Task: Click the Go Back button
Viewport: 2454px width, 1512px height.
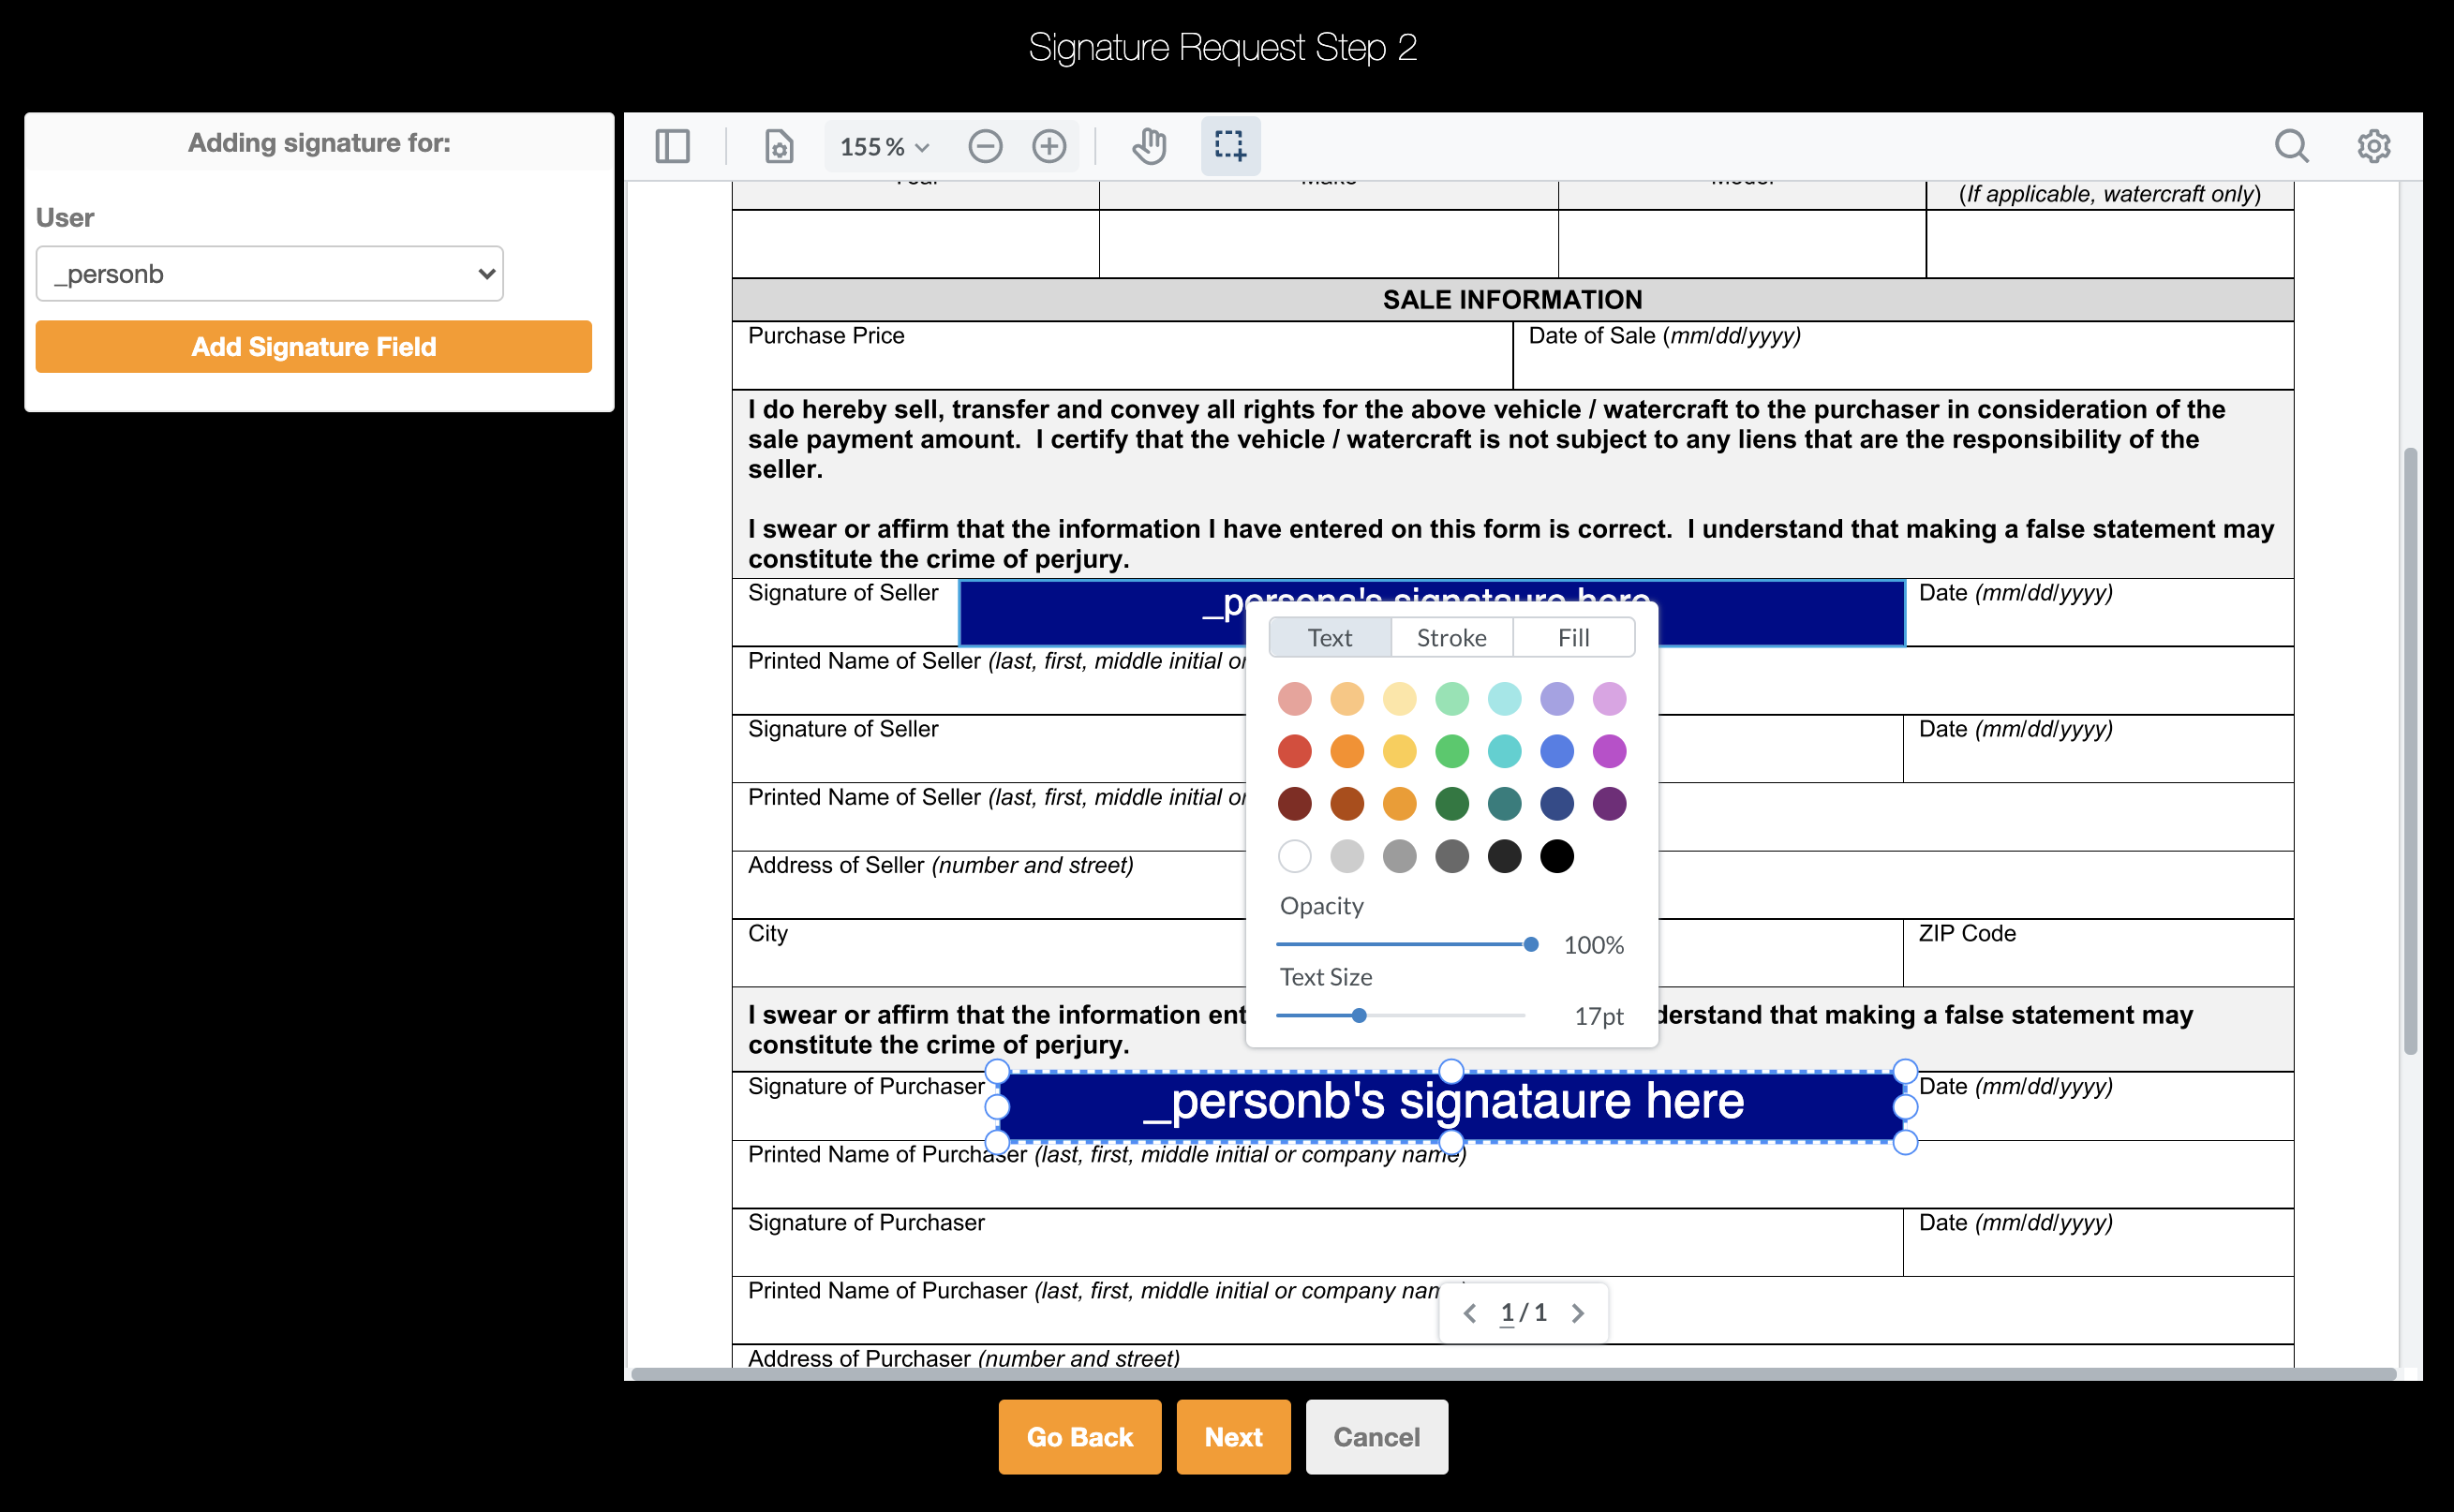Action: click(x=1080, y=1437)
